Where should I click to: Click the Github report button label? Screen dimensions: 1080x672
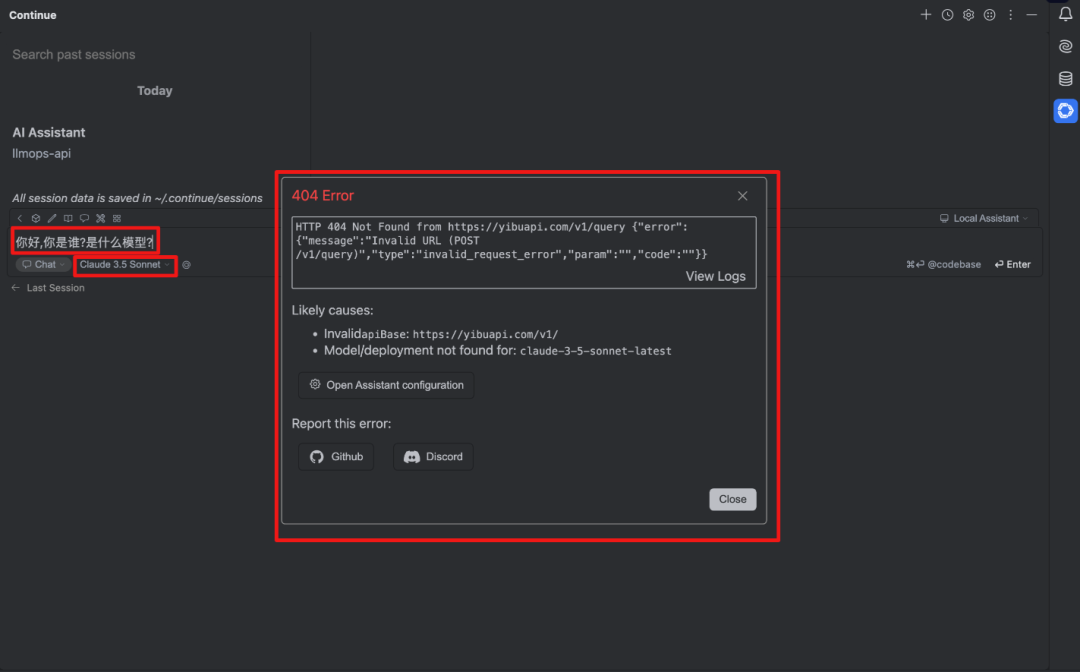(x=347, y=456)
